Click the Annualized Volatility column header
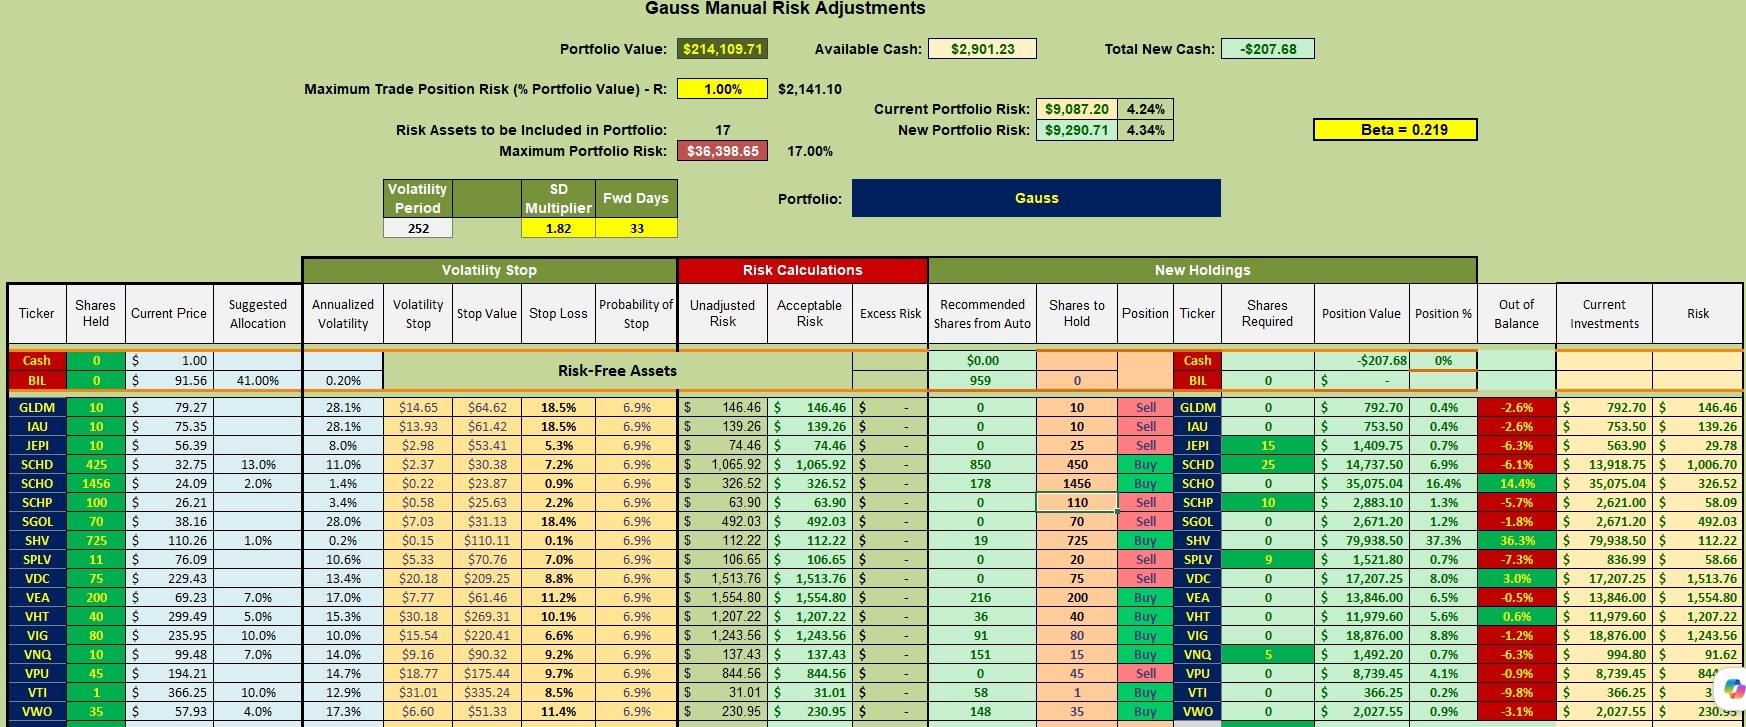This screenshot has width=1746, height=727. pos(343,313)
